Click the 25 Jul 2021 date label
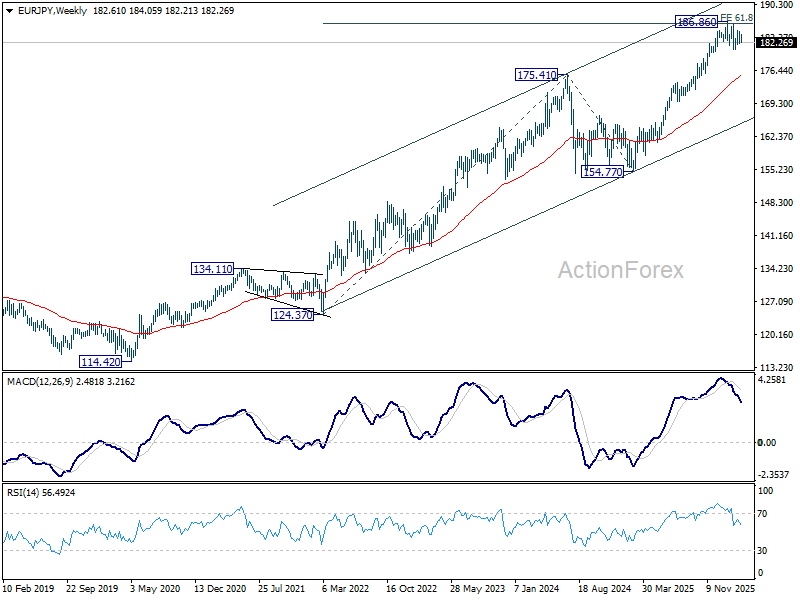800x600 pixels. [282, 589]
